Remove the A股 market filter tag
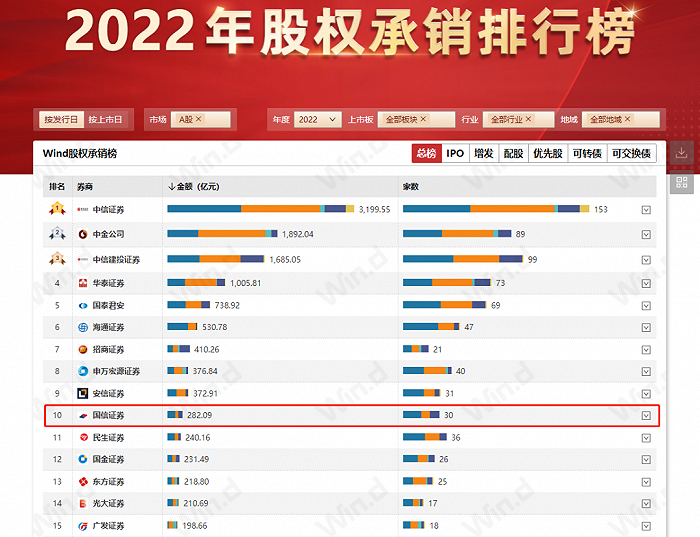The width and height of the screenshot is (700, 537). (199, 119)
